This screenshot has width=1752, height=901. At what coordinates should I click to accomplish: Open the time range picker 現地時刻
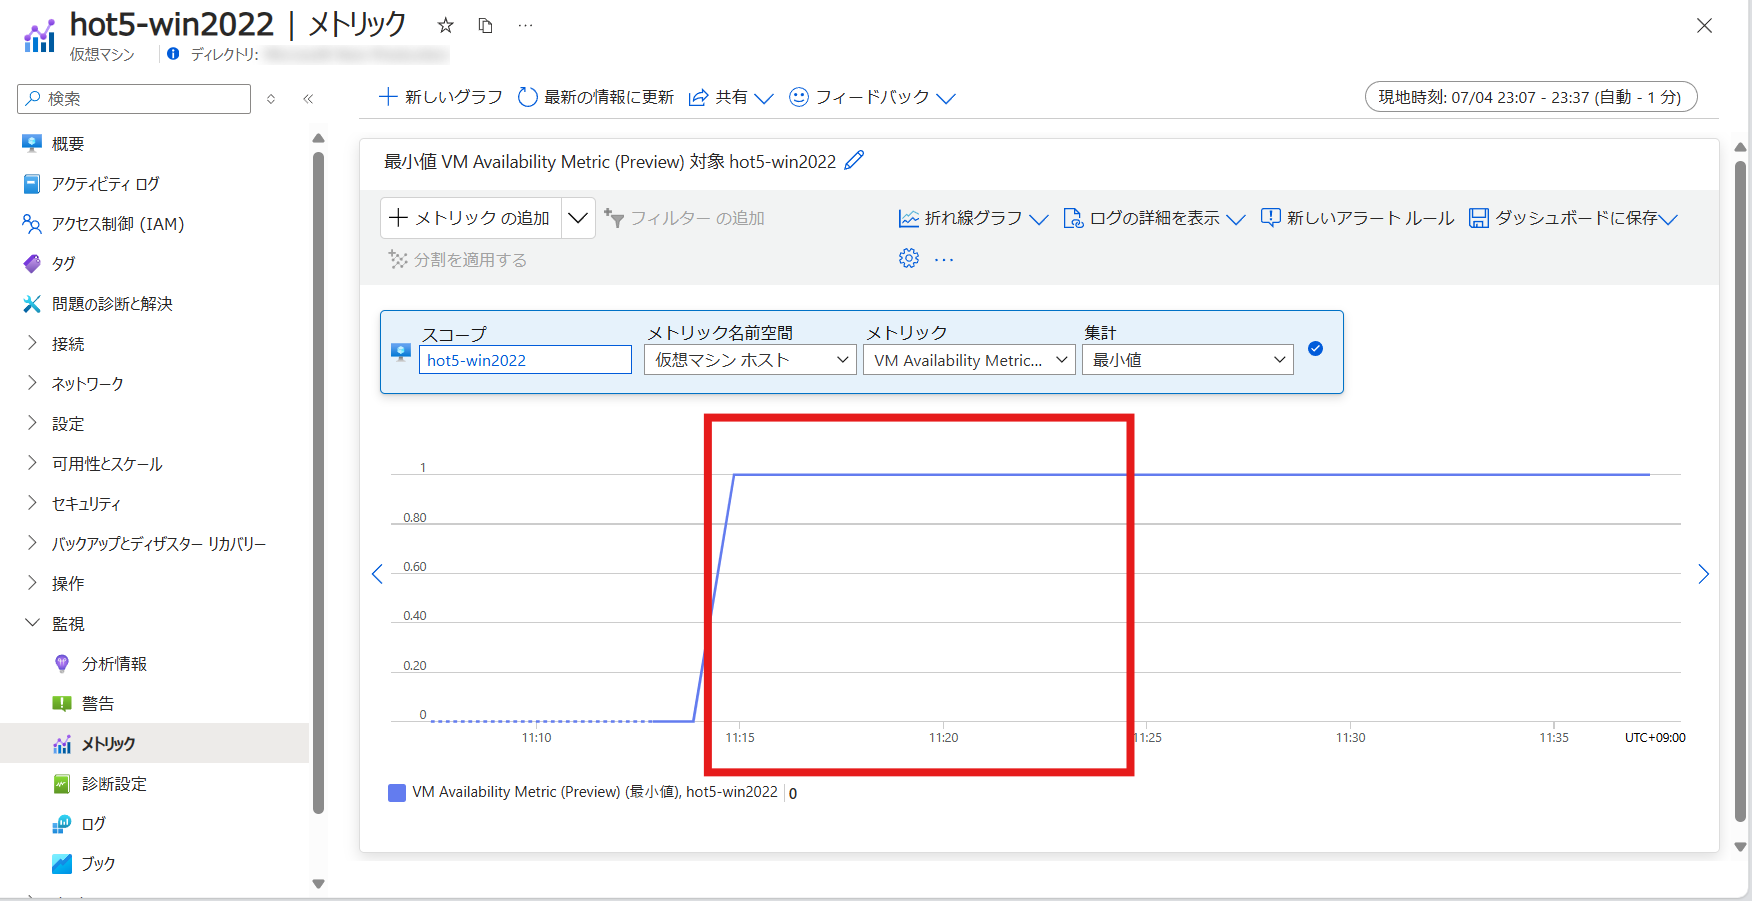(1531, 97)
